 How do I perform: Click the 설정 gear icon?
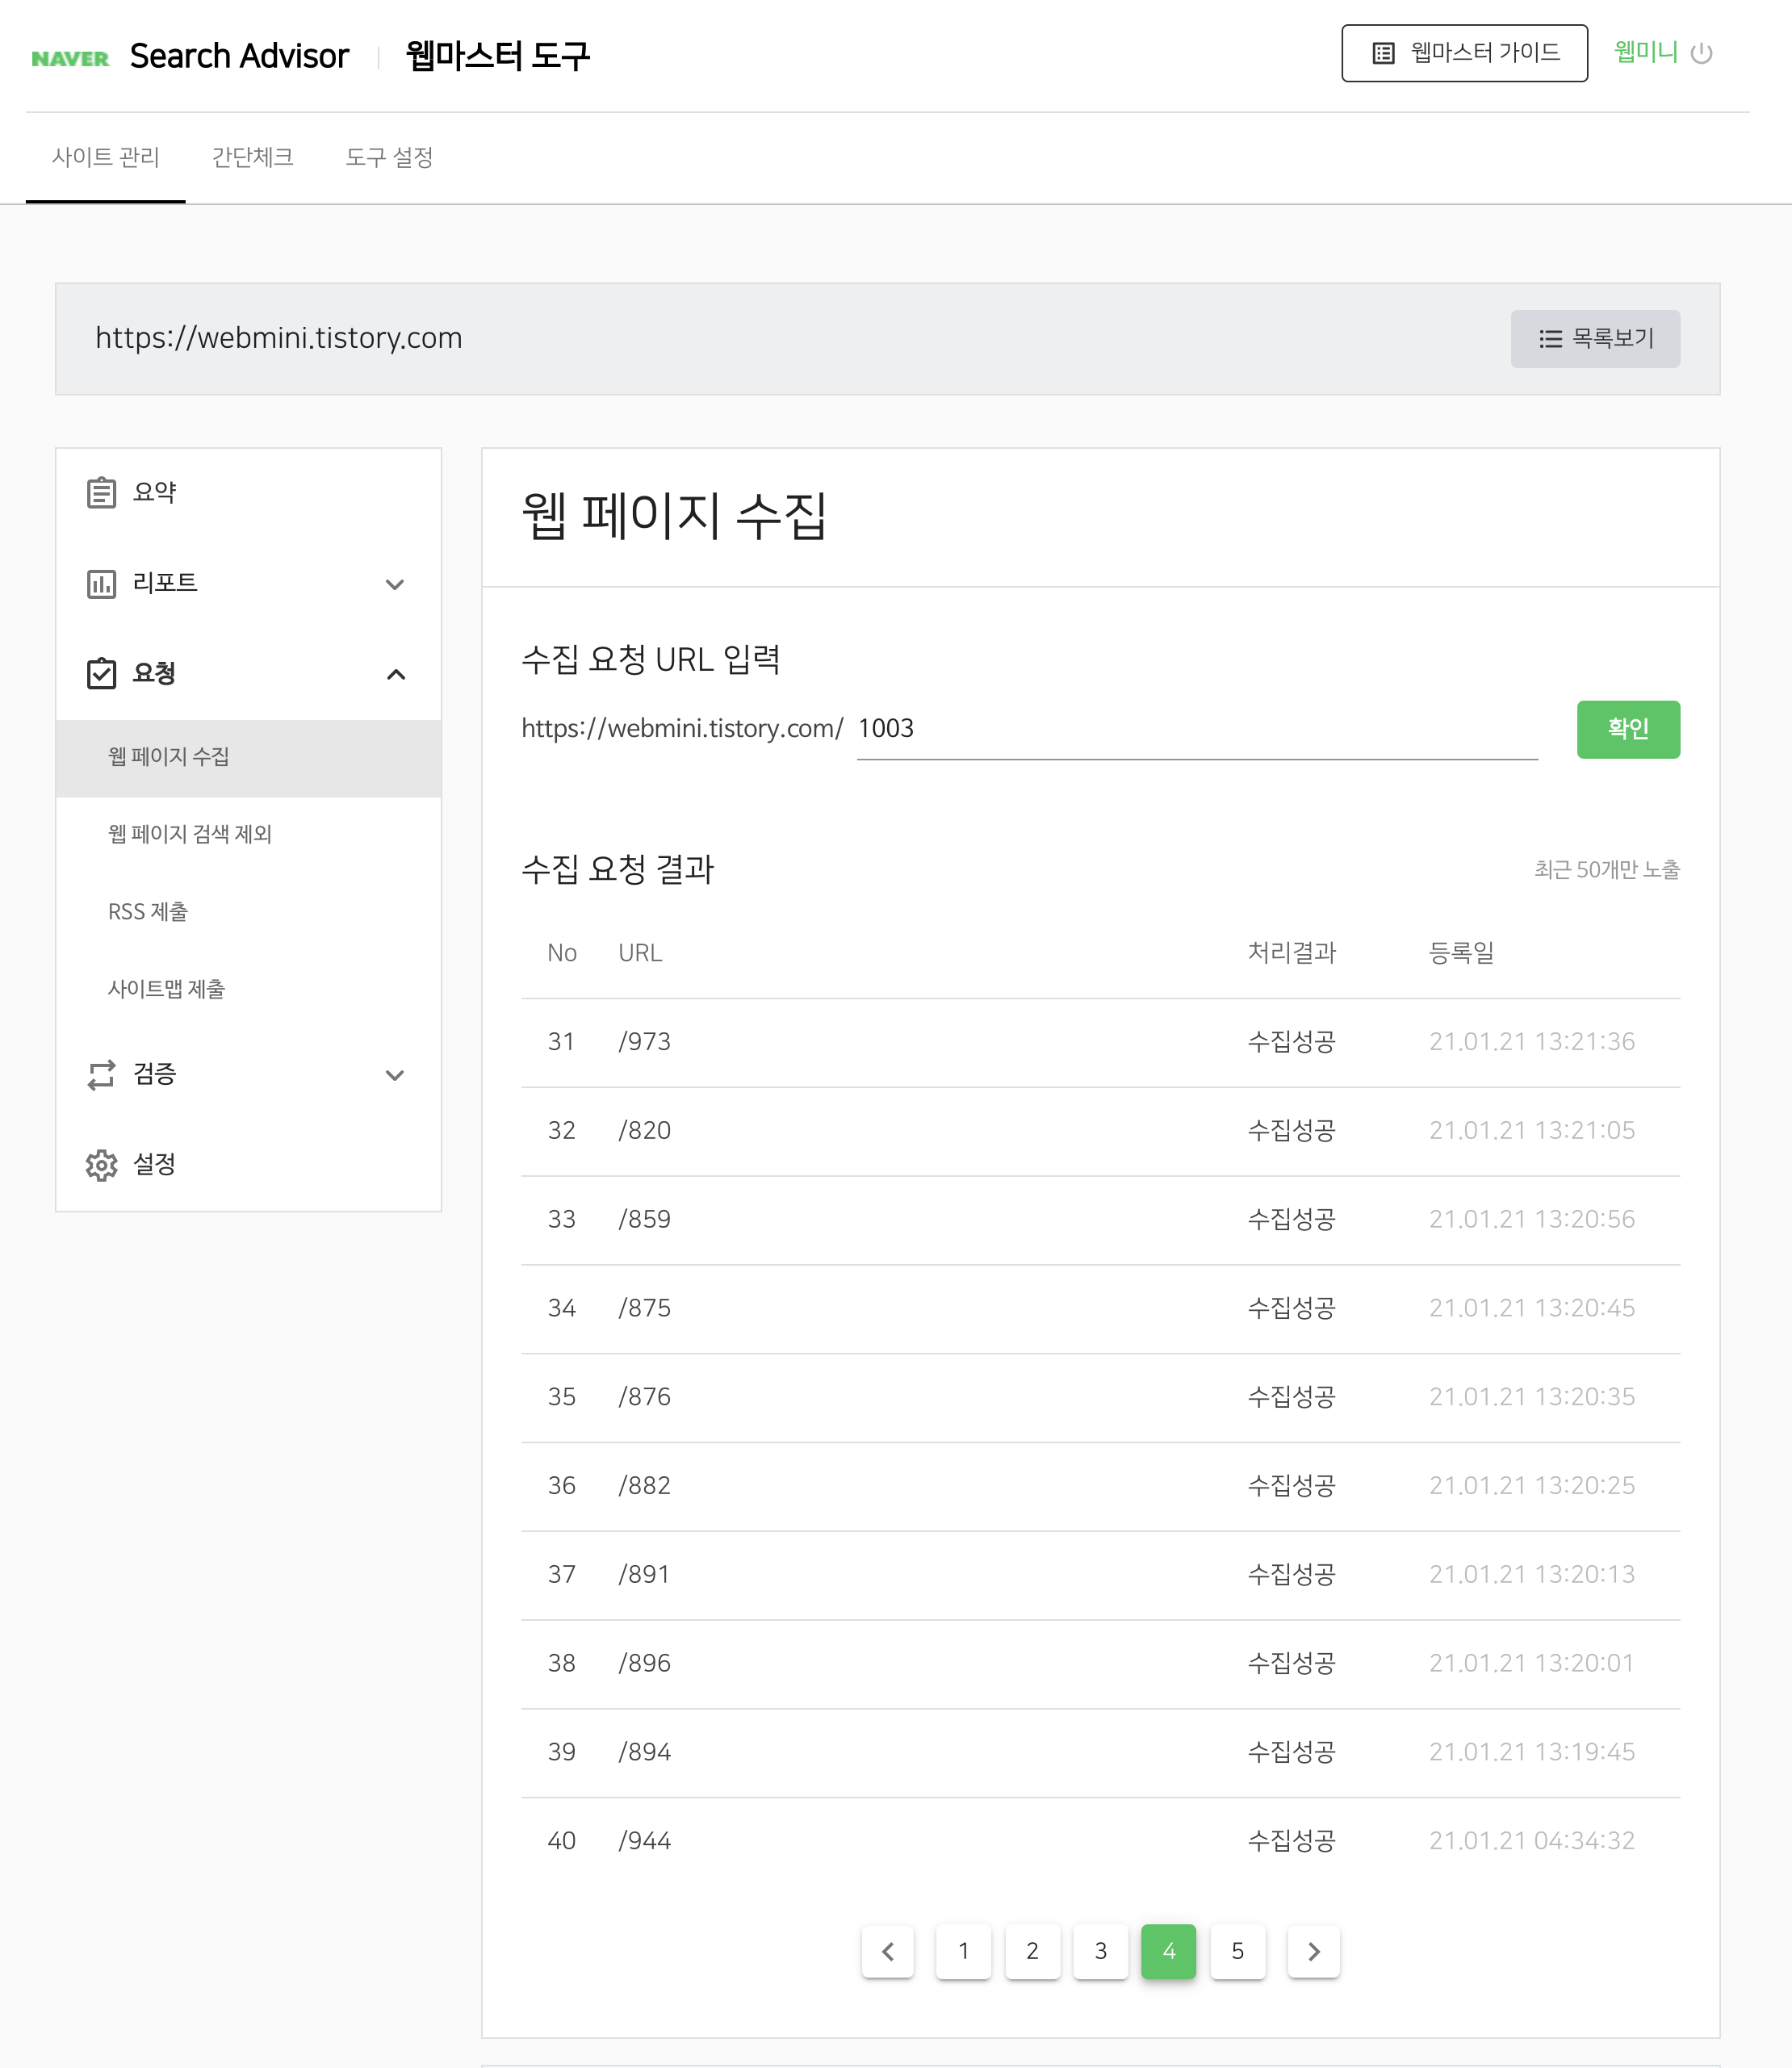[x=101, y=1165]
